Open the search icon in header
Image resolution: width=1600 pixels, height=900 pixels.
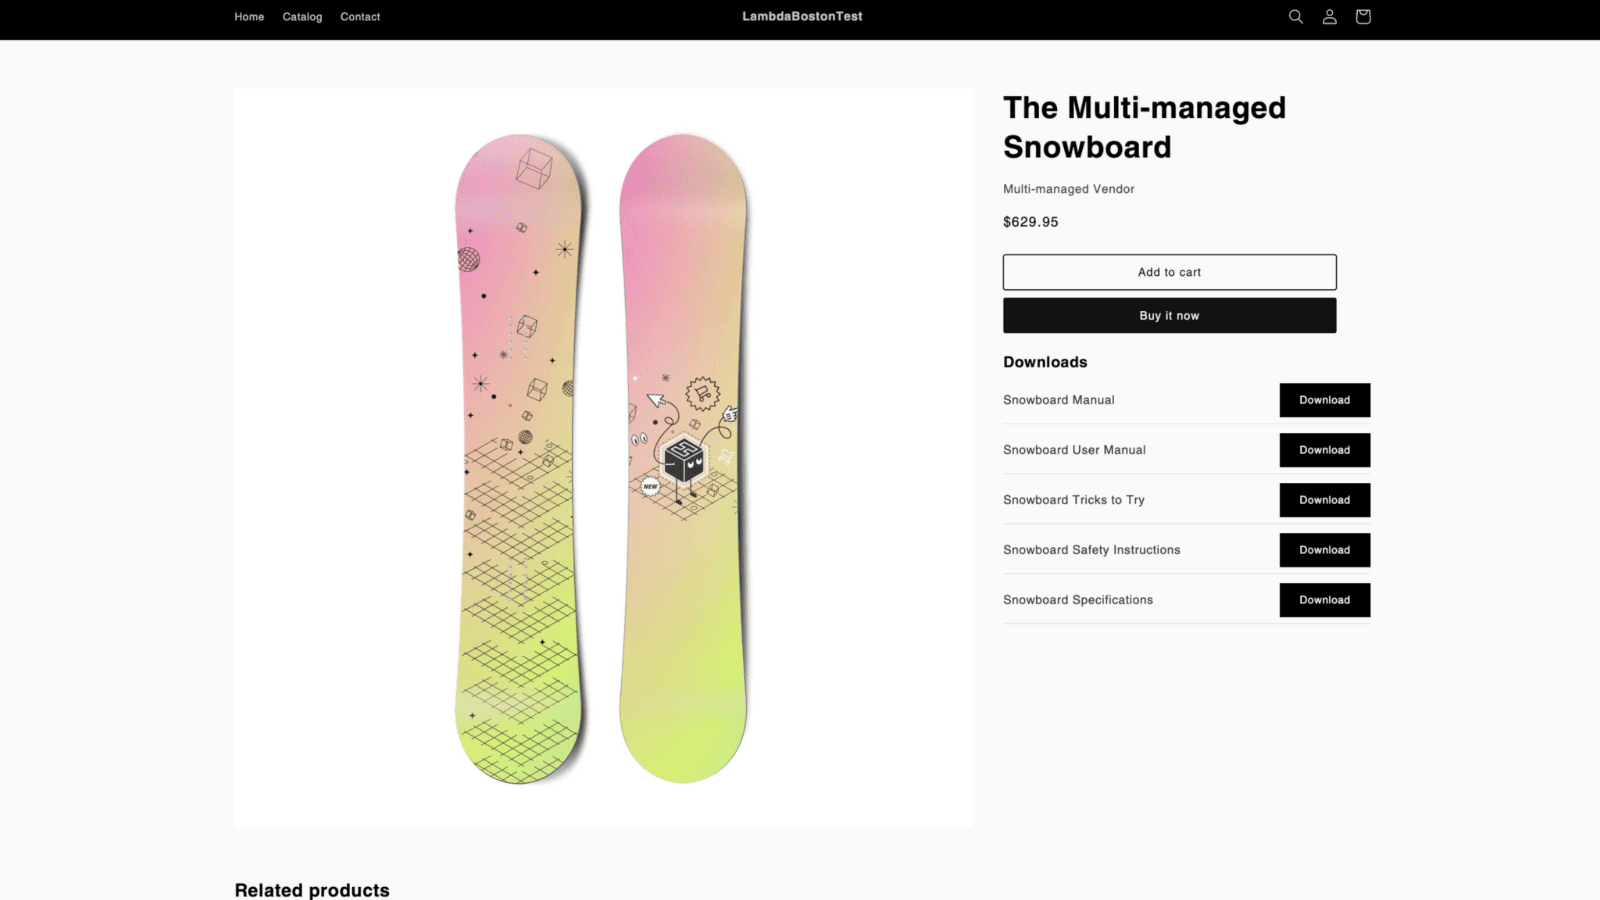[1295, 17]
